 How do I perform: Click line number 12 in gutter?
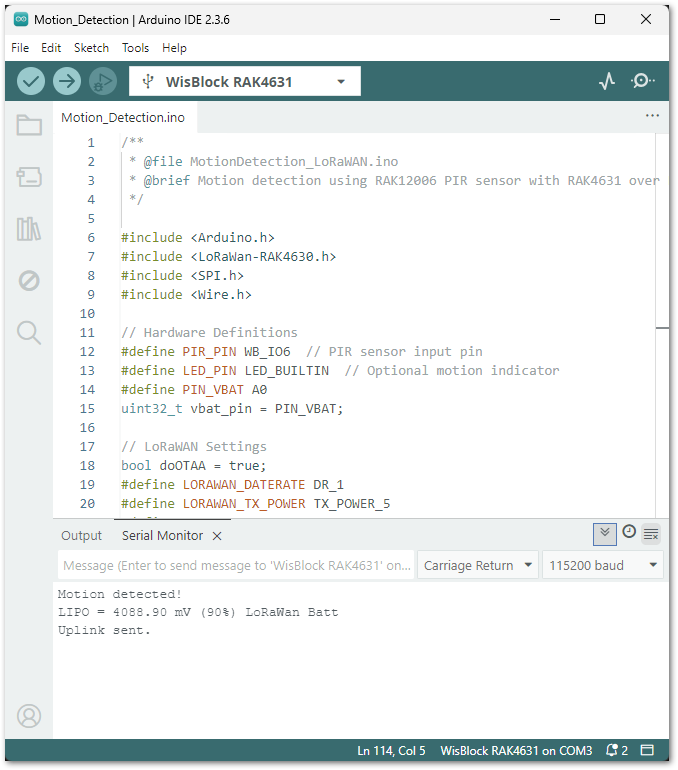[87, 352]
